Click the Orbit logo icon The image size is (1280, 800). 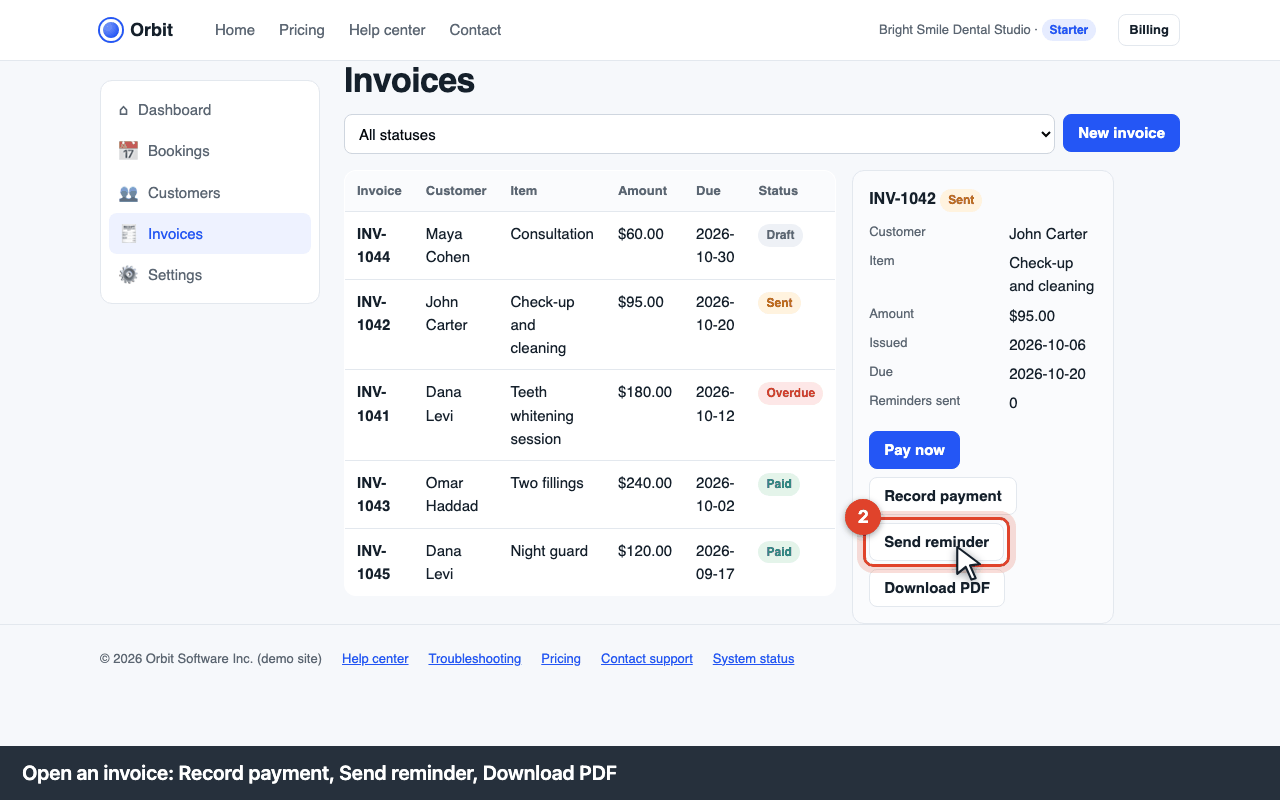click(111, 30)
